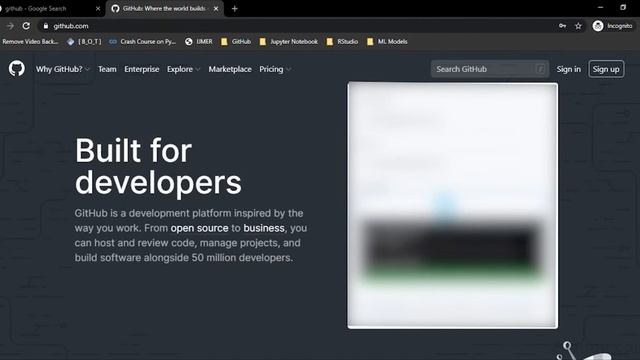640x360 pixels.
Task: Click the Sign up button
Action: [x=606, y=69]
